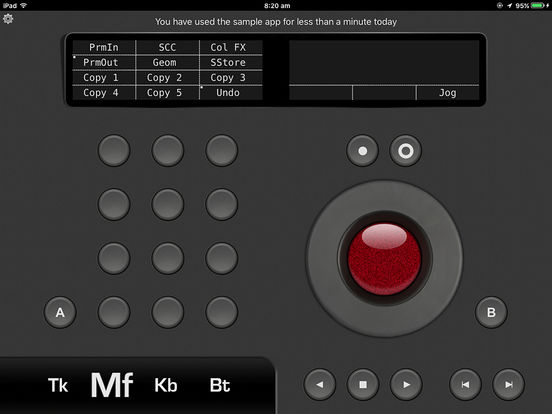The width and height of the screenshot is (552, 414).
Task: Tap the red trackball
Action: click(x=384, y=259)
